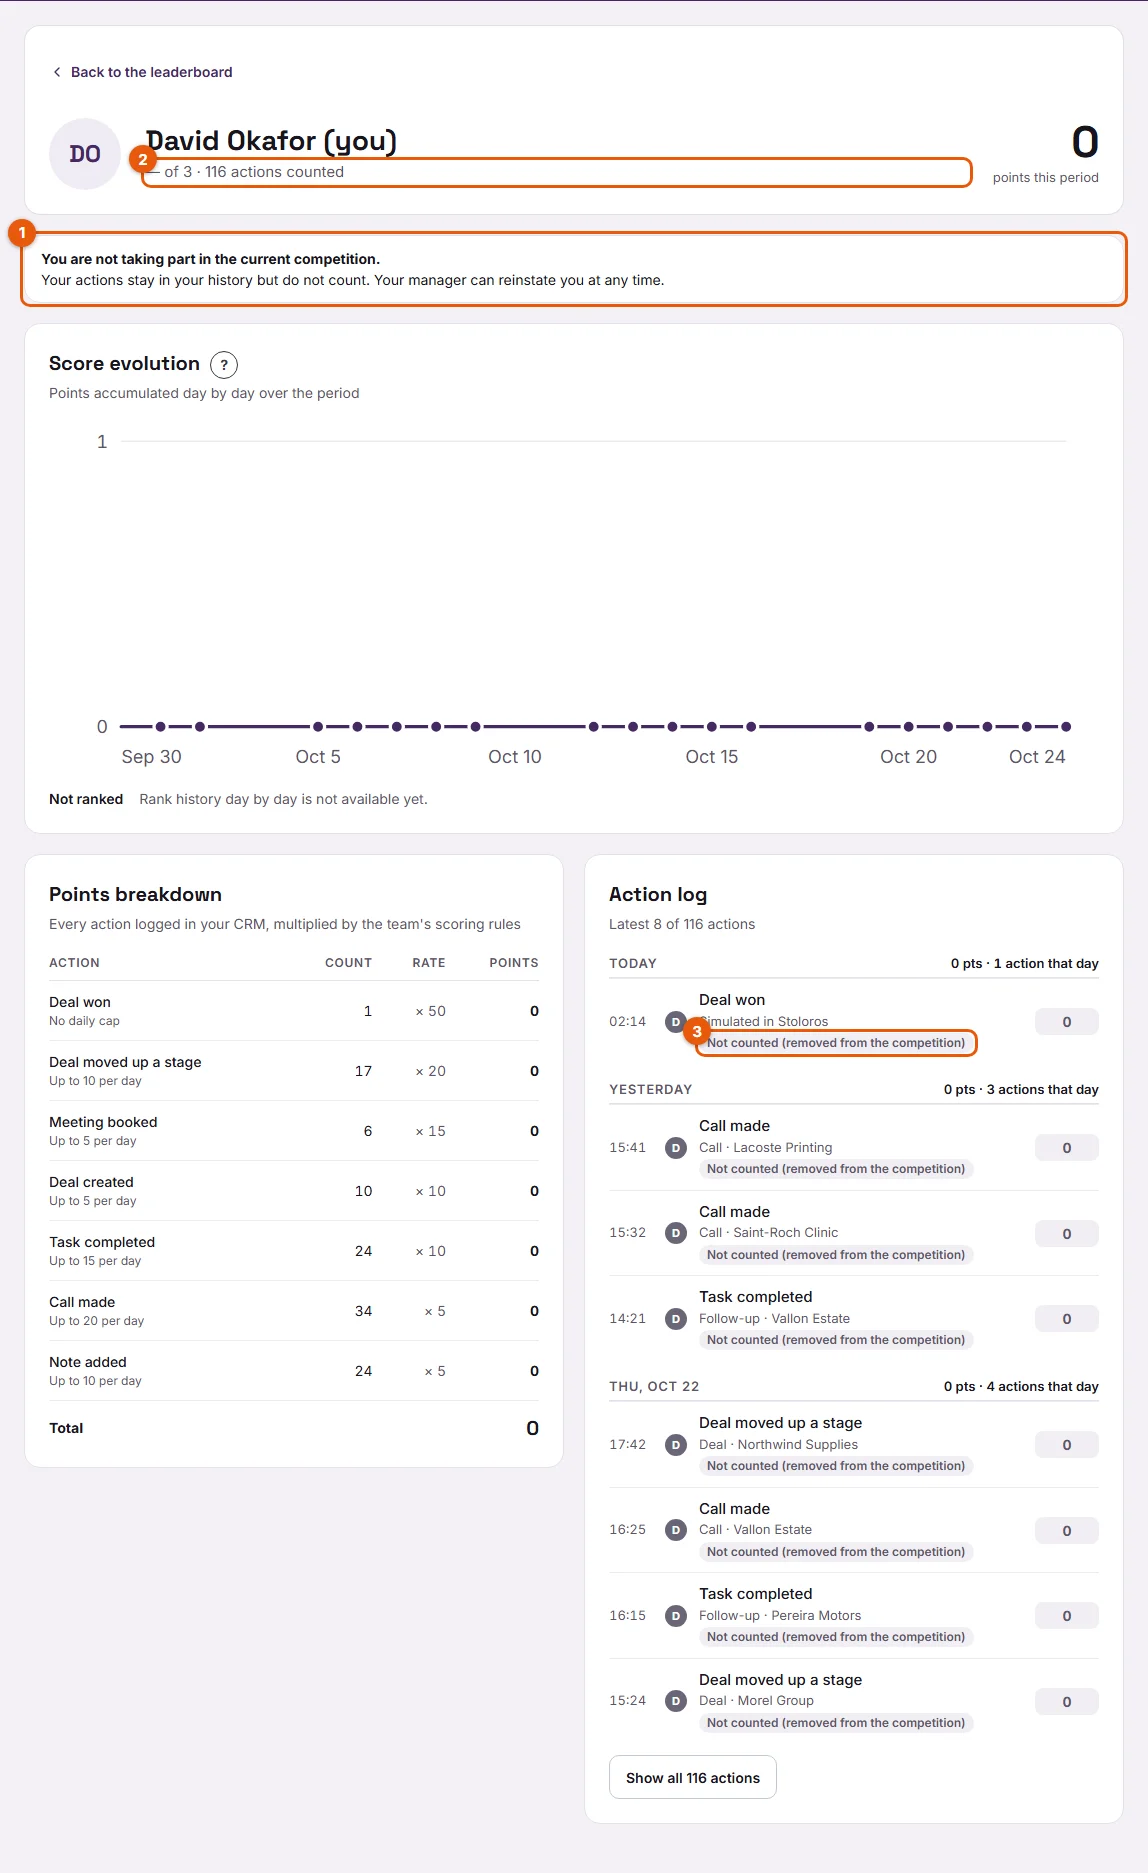Click "Call · Lacoste Printing" entry detail

point(766,1147)
